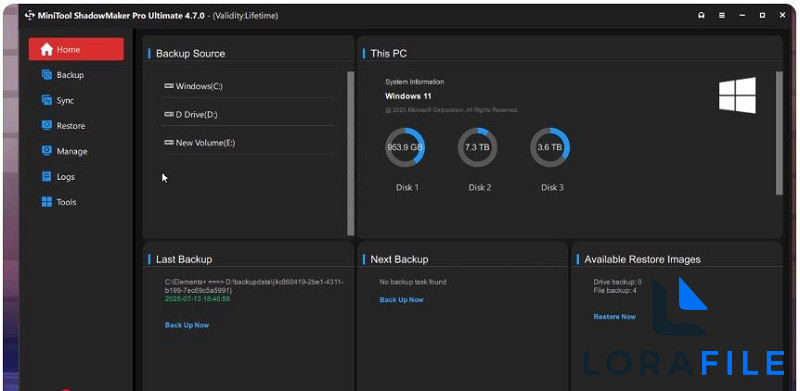Click the Windows 11 system name text
This screenshot has height=391, width=800.
pyautogui.click(x=408, y=96)
